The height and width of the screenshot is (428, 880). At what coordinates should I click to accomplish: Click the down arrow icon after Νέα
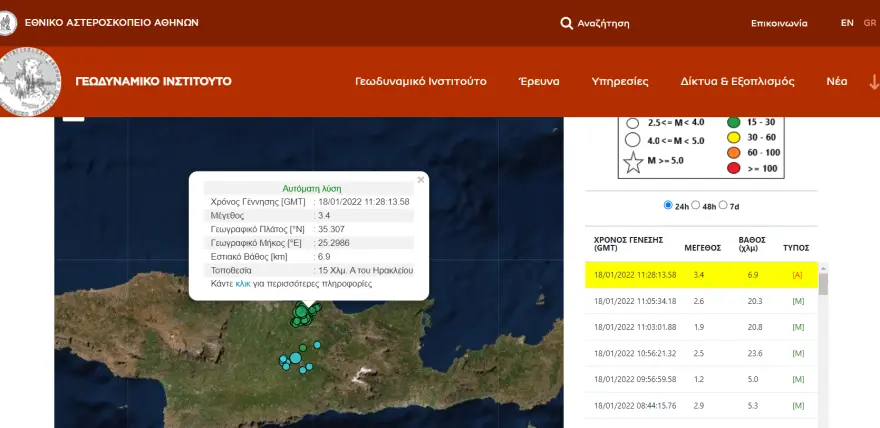click(x=873, y=82)
